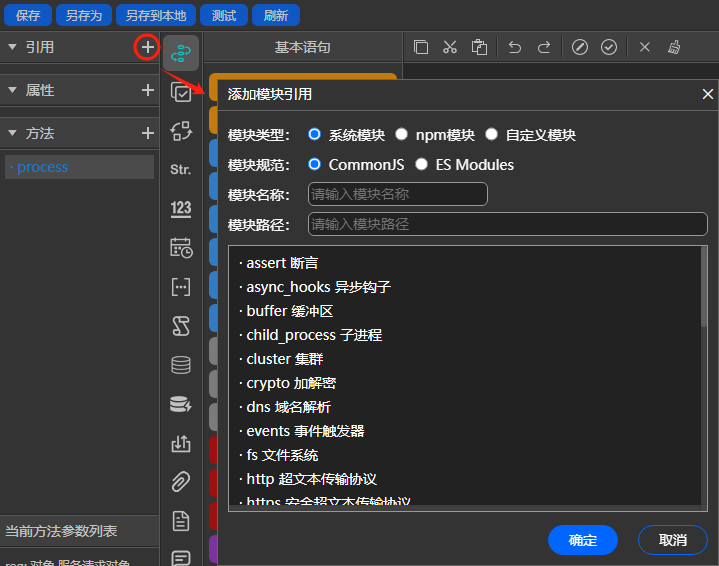Confirm with the 确定 button
The image size is (719, 566).
pyautogui.click(x=583, y=540)
